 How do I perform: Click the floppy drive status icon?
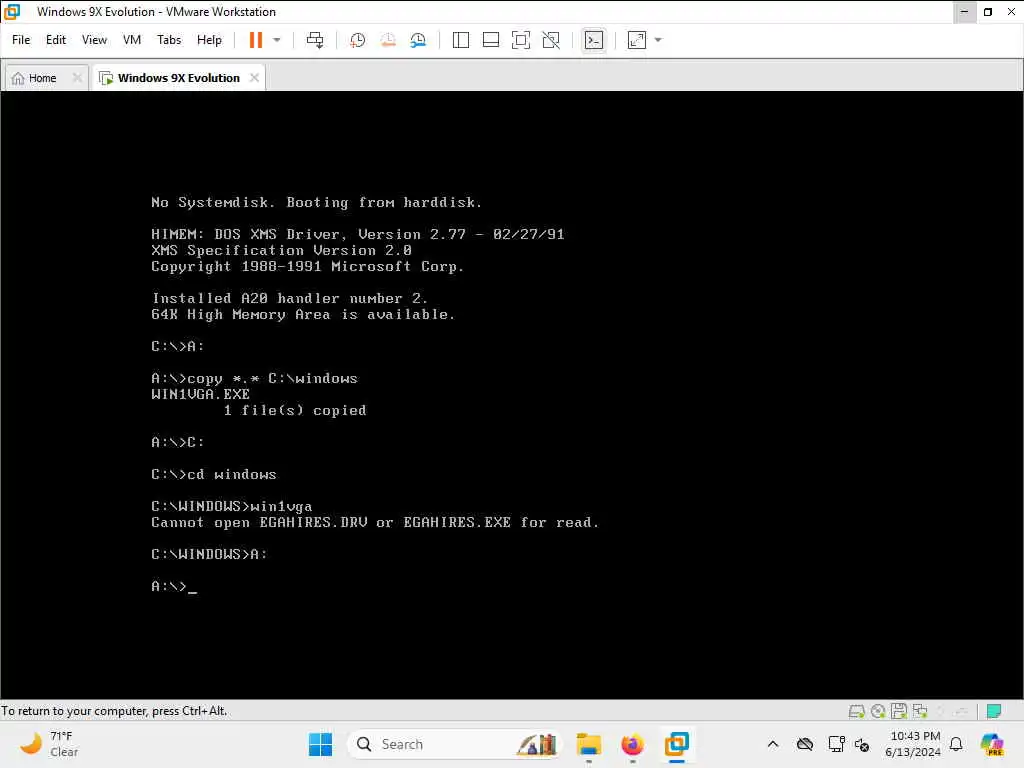pos(899,711)
